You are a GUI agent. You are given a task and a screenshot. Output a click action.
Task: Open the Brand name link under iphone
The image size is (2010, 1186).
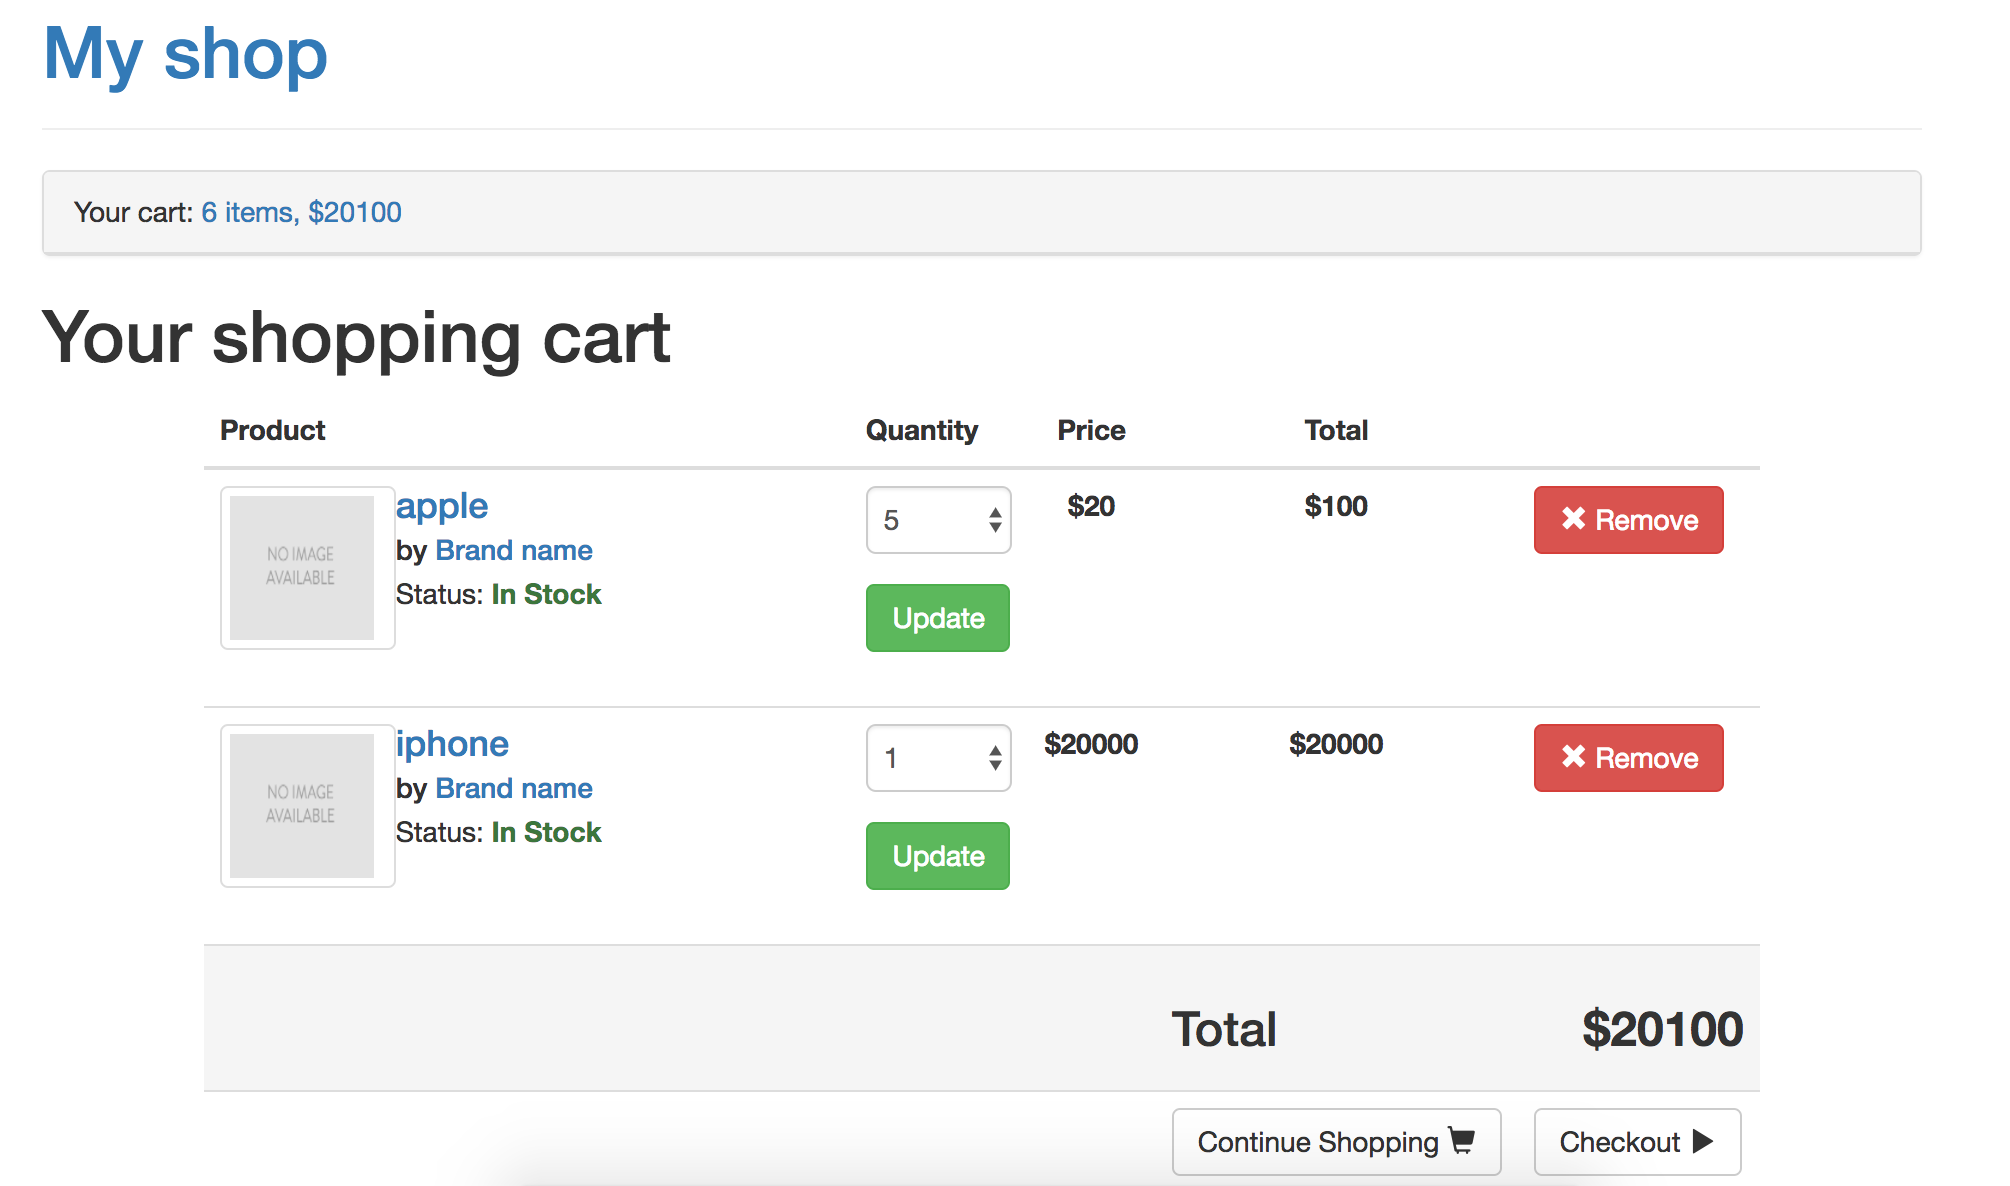514,788
